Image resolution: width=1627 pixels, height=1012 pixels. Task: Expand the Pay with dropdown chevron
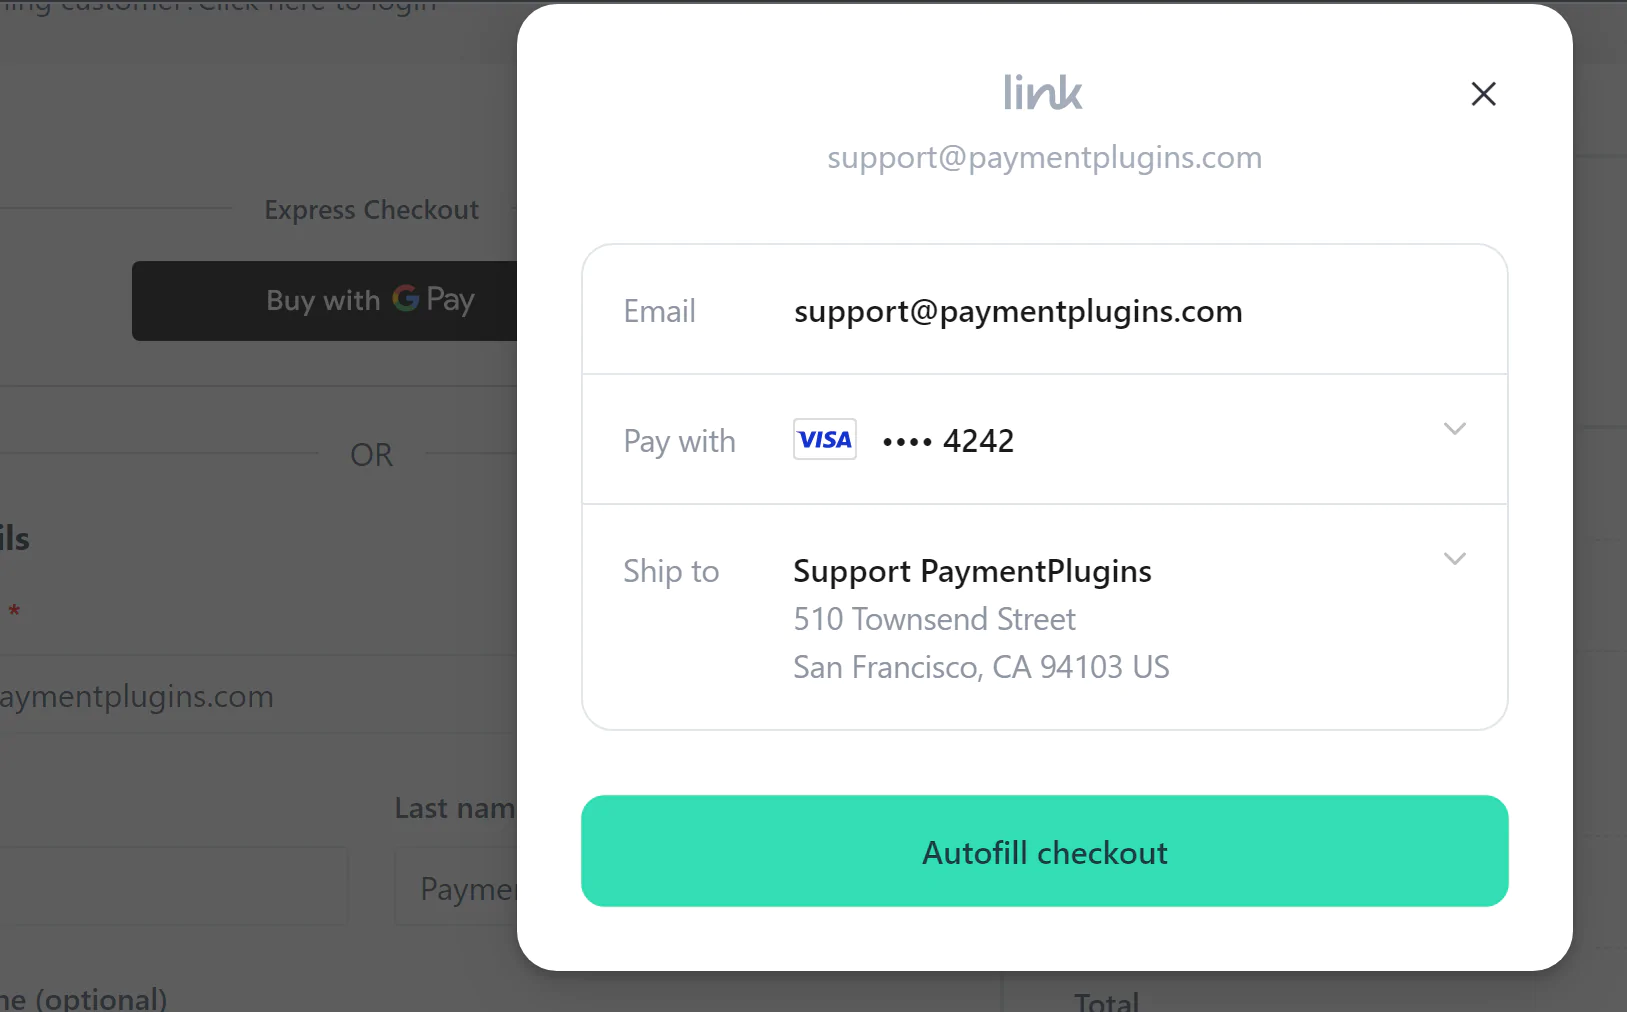coord(1455,429)
